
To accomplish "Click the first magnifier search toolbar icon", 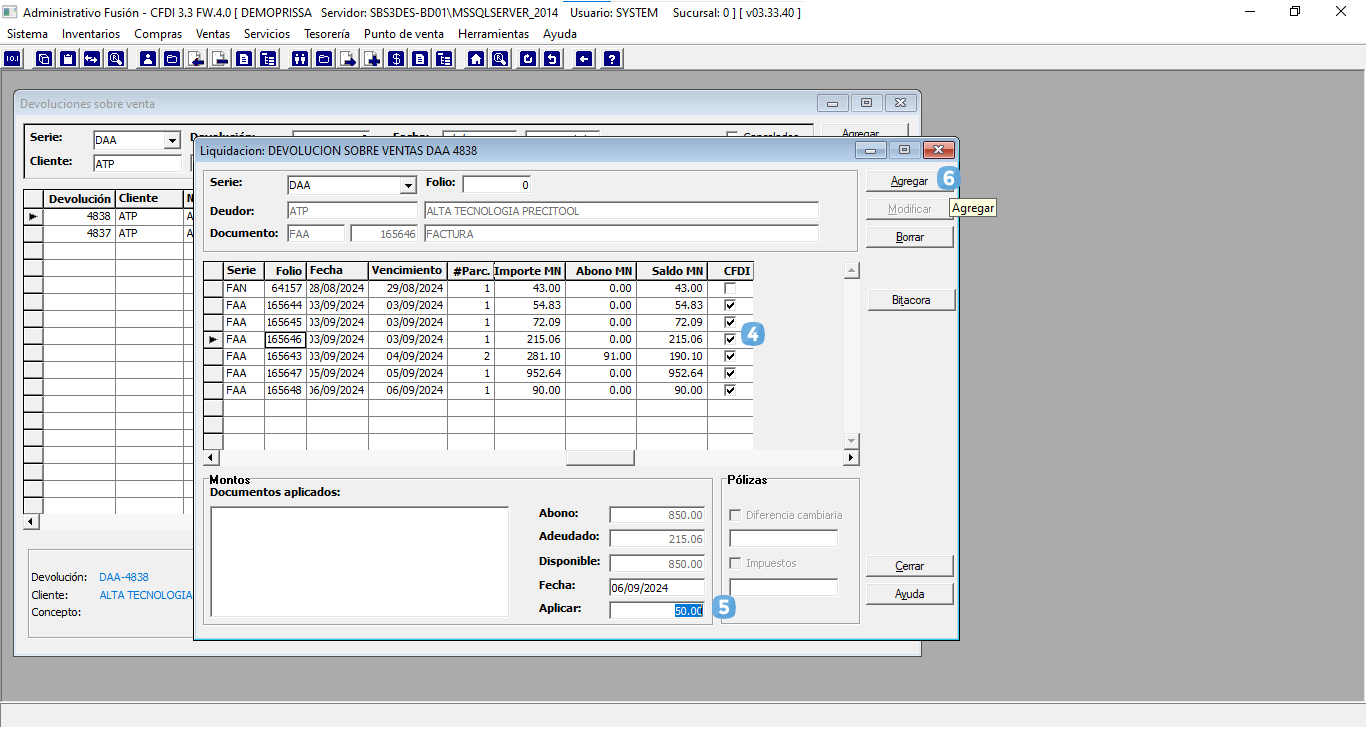I will pos(116,59).
